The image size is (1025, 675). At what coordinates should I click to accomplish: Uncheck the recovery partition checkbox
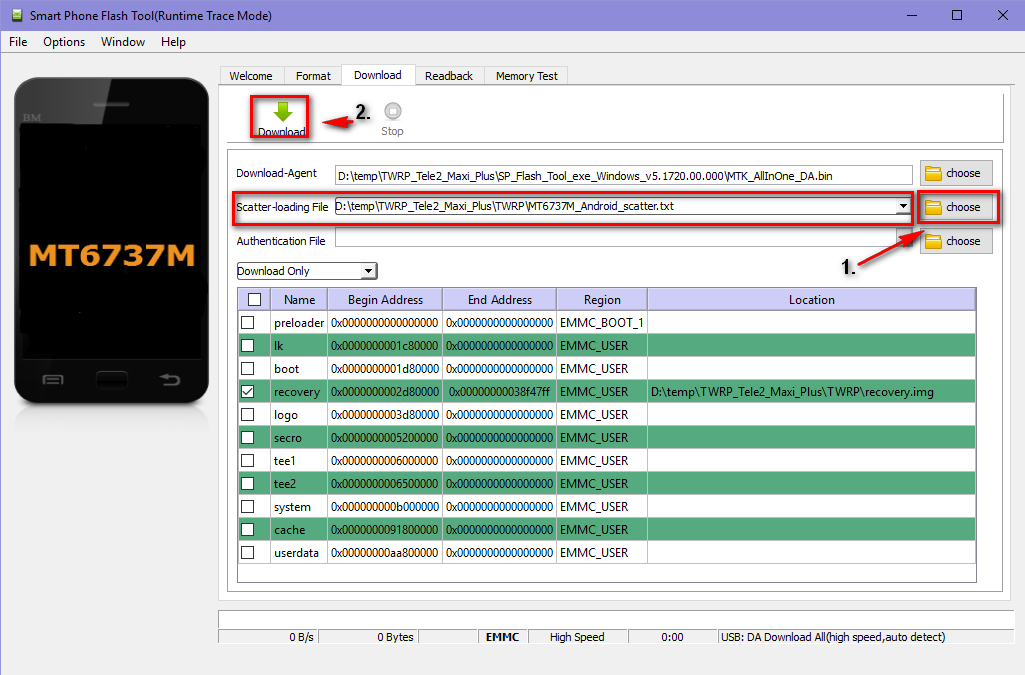coord(248,392)
